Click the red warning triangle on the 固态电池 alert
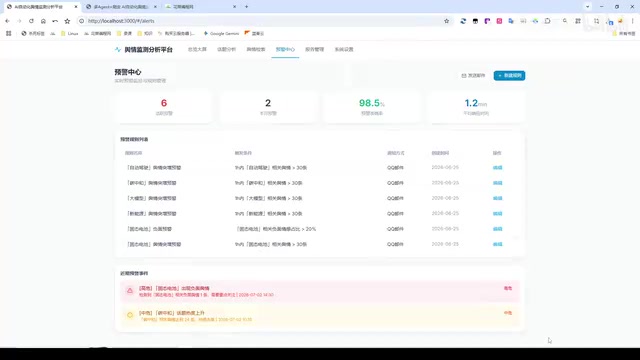Screen dimensions: 640x360 [x=130, y=291]
